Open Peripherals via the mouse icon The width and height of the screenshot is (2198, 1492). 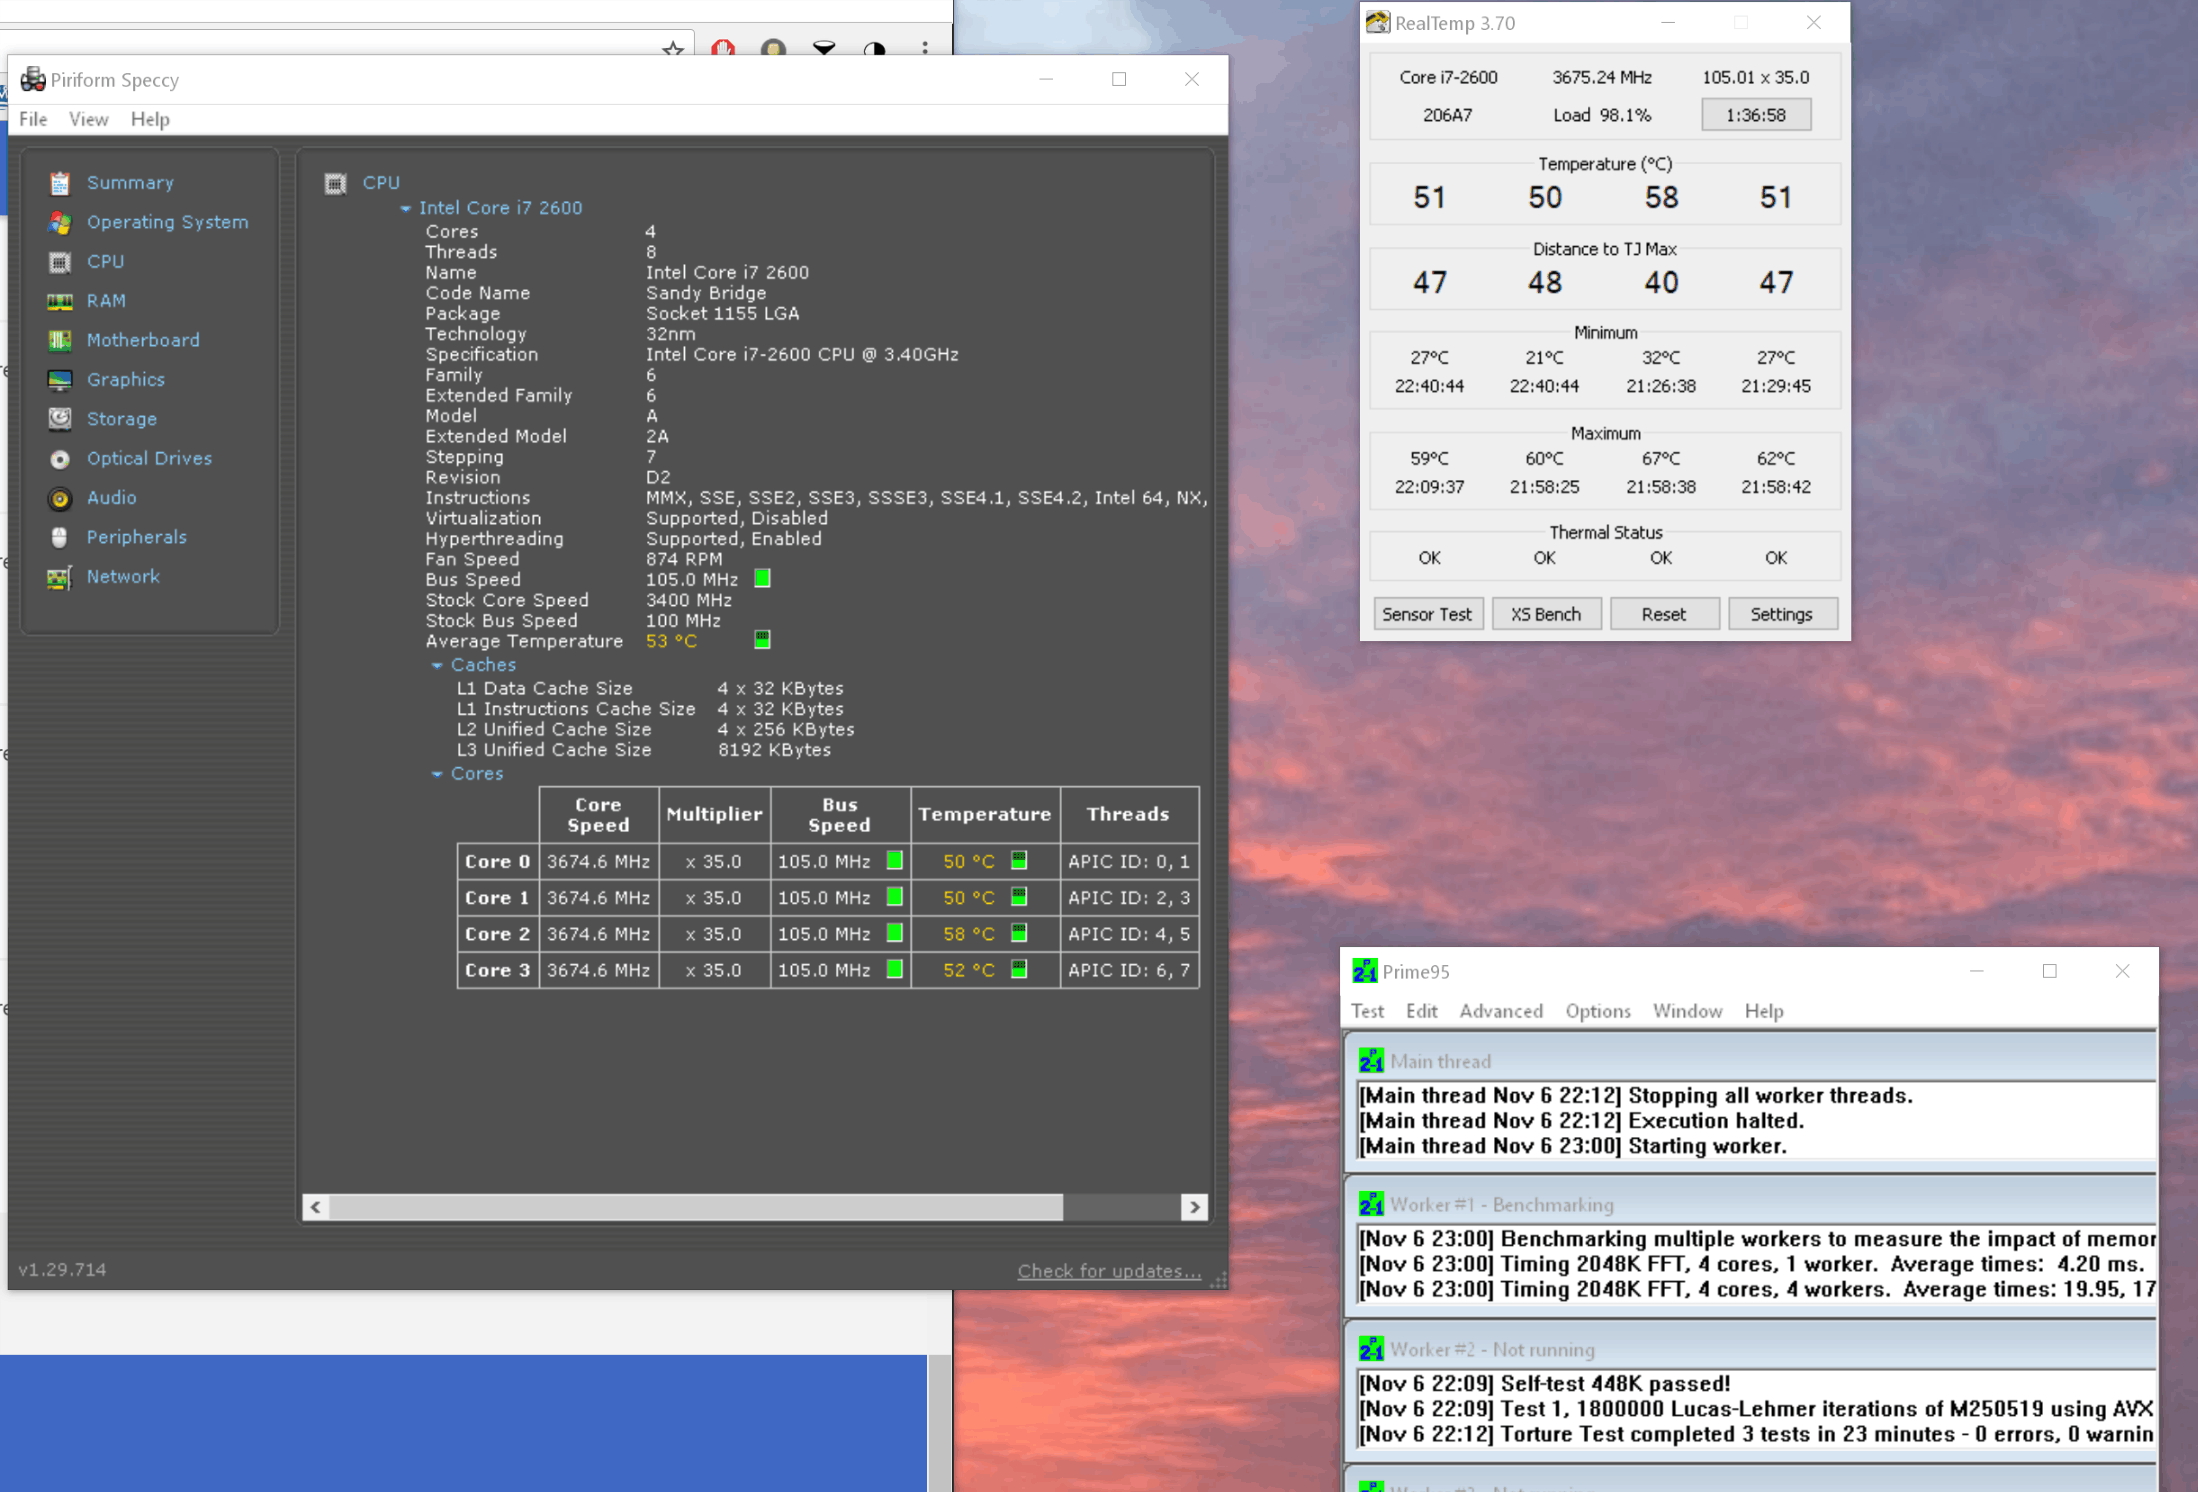pos(60,537)
